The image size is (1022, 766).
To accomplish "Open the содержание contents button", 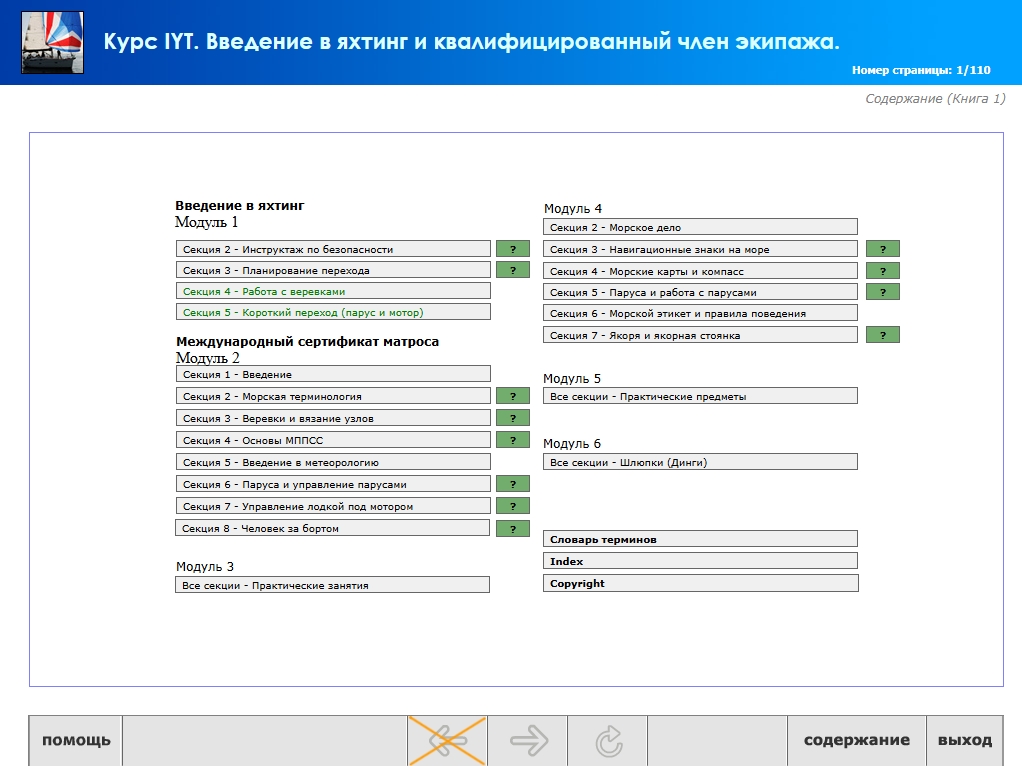I will [856, 741].
